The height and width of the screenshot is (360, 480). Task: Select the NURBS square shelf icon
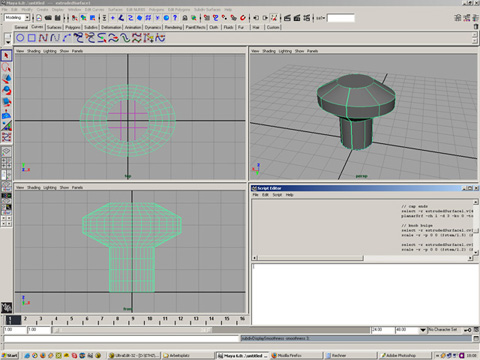coord(32,38)
